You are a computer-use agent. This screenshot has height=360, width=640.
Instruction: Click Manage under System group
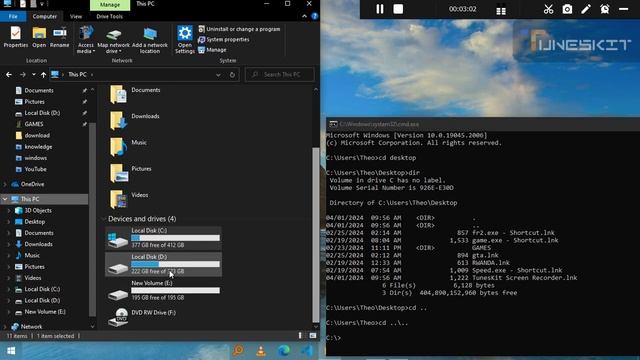(212, 50)
